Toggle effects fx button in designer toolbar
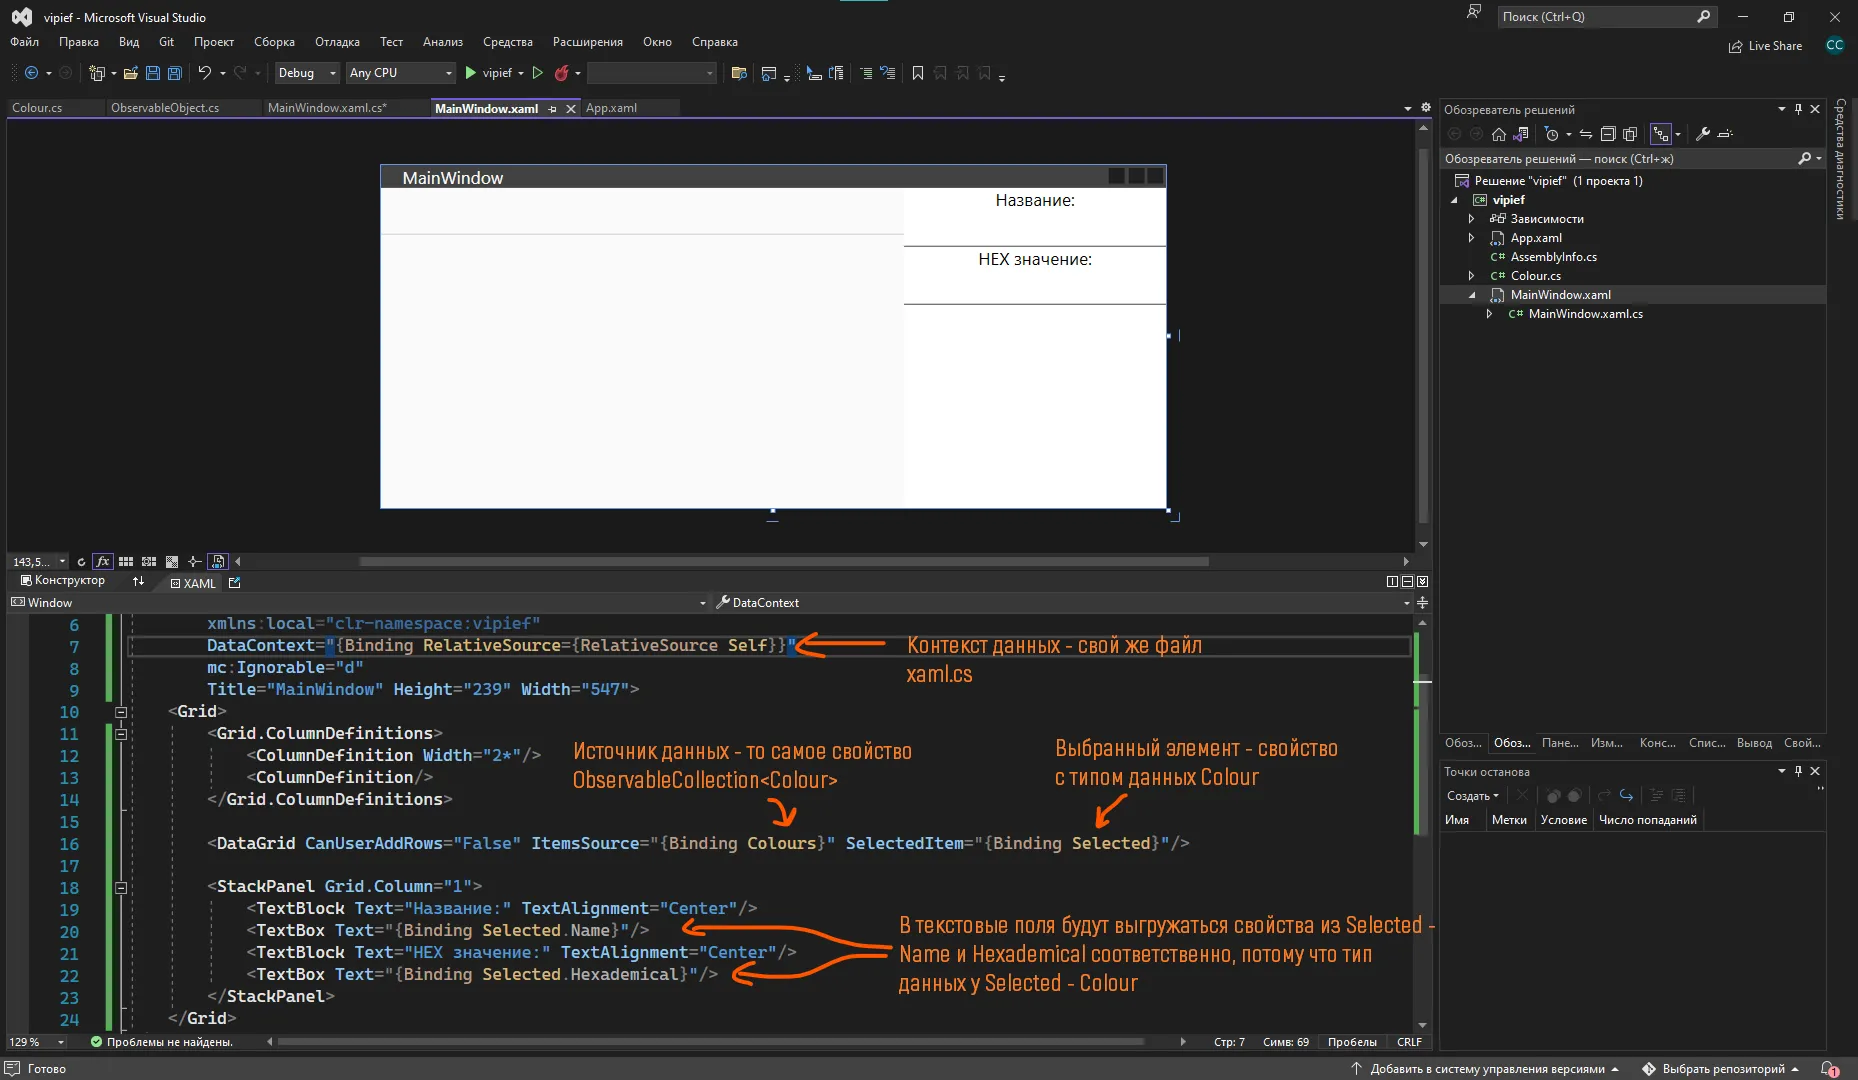The width and height of the screenshot is (1858, 1080). tap(102, 562)
